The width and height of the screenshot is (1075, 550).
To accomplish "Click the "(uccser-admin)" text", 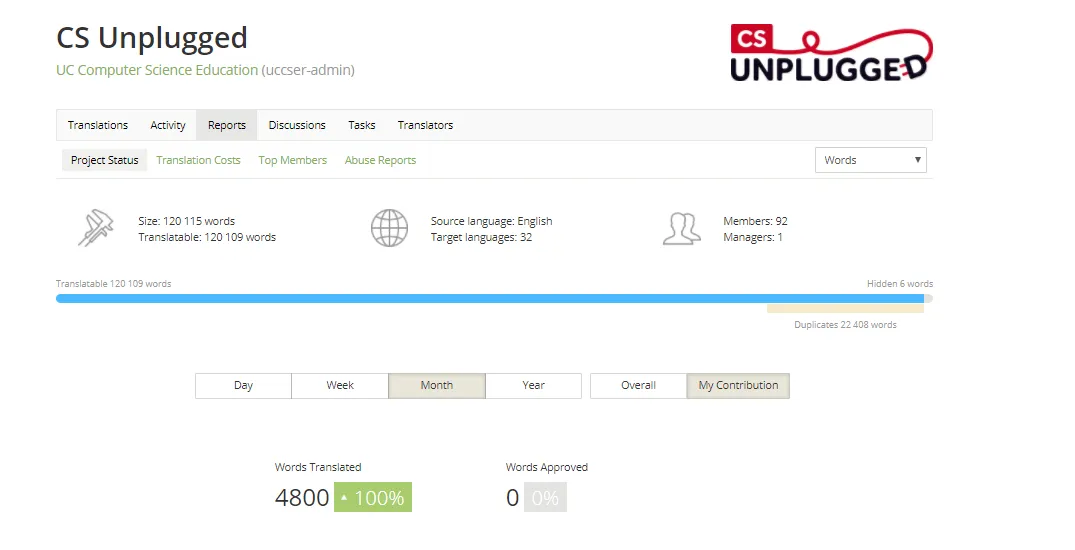I will tap(308, 70).
